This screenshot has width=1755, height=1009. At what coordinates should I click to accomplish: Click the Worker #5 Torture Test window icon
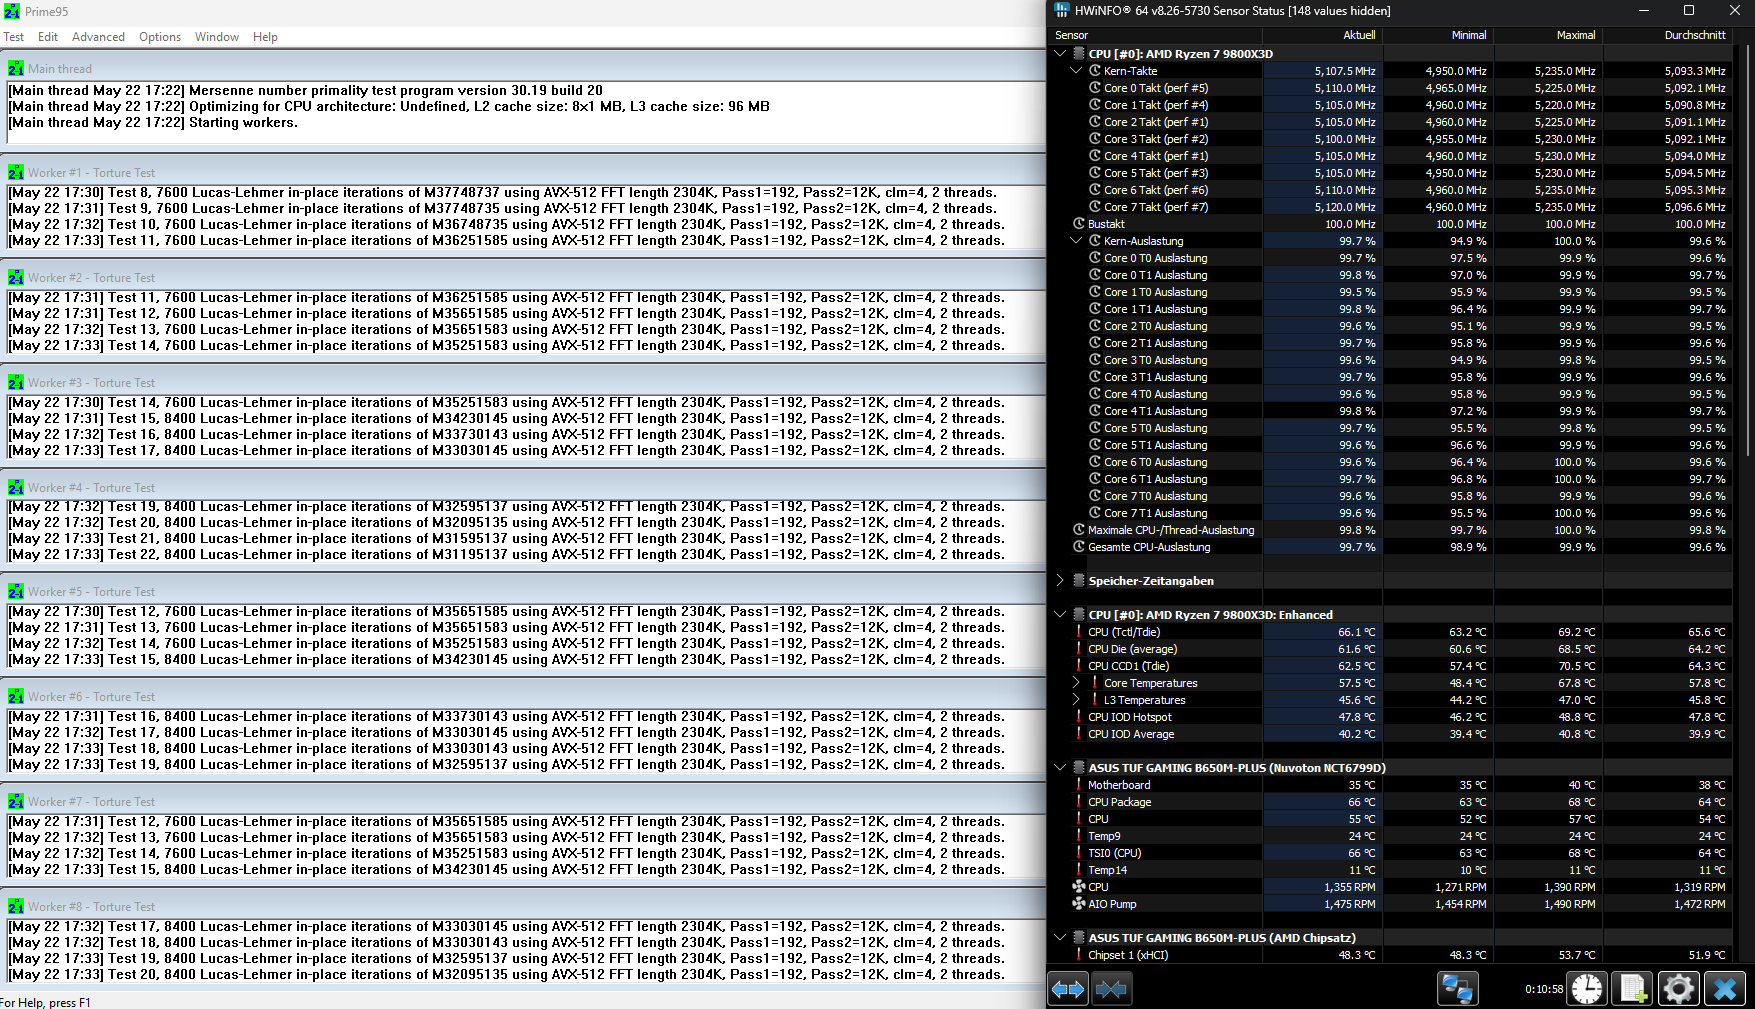(x=16, y=591)
